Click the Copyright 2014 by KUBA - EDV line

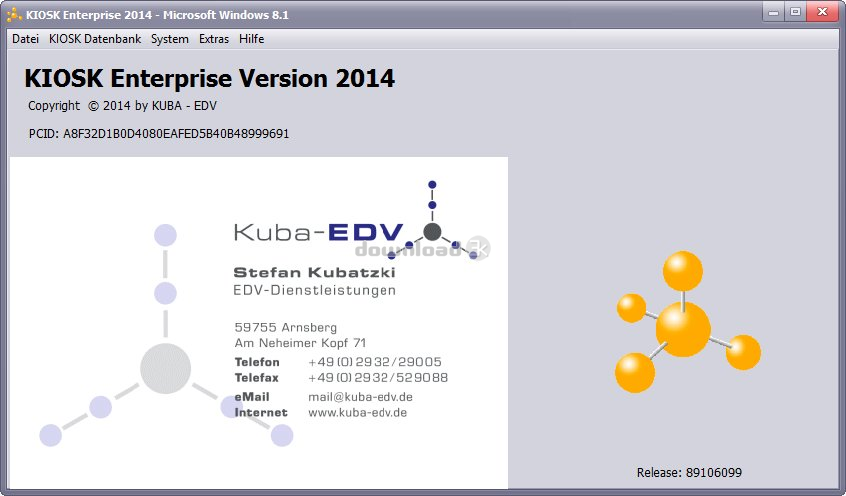point(122,106)
